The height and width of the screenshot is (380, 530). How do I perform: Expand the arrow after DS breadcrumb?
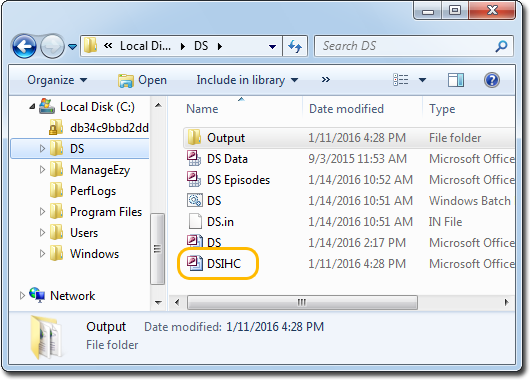pos(220,46)
